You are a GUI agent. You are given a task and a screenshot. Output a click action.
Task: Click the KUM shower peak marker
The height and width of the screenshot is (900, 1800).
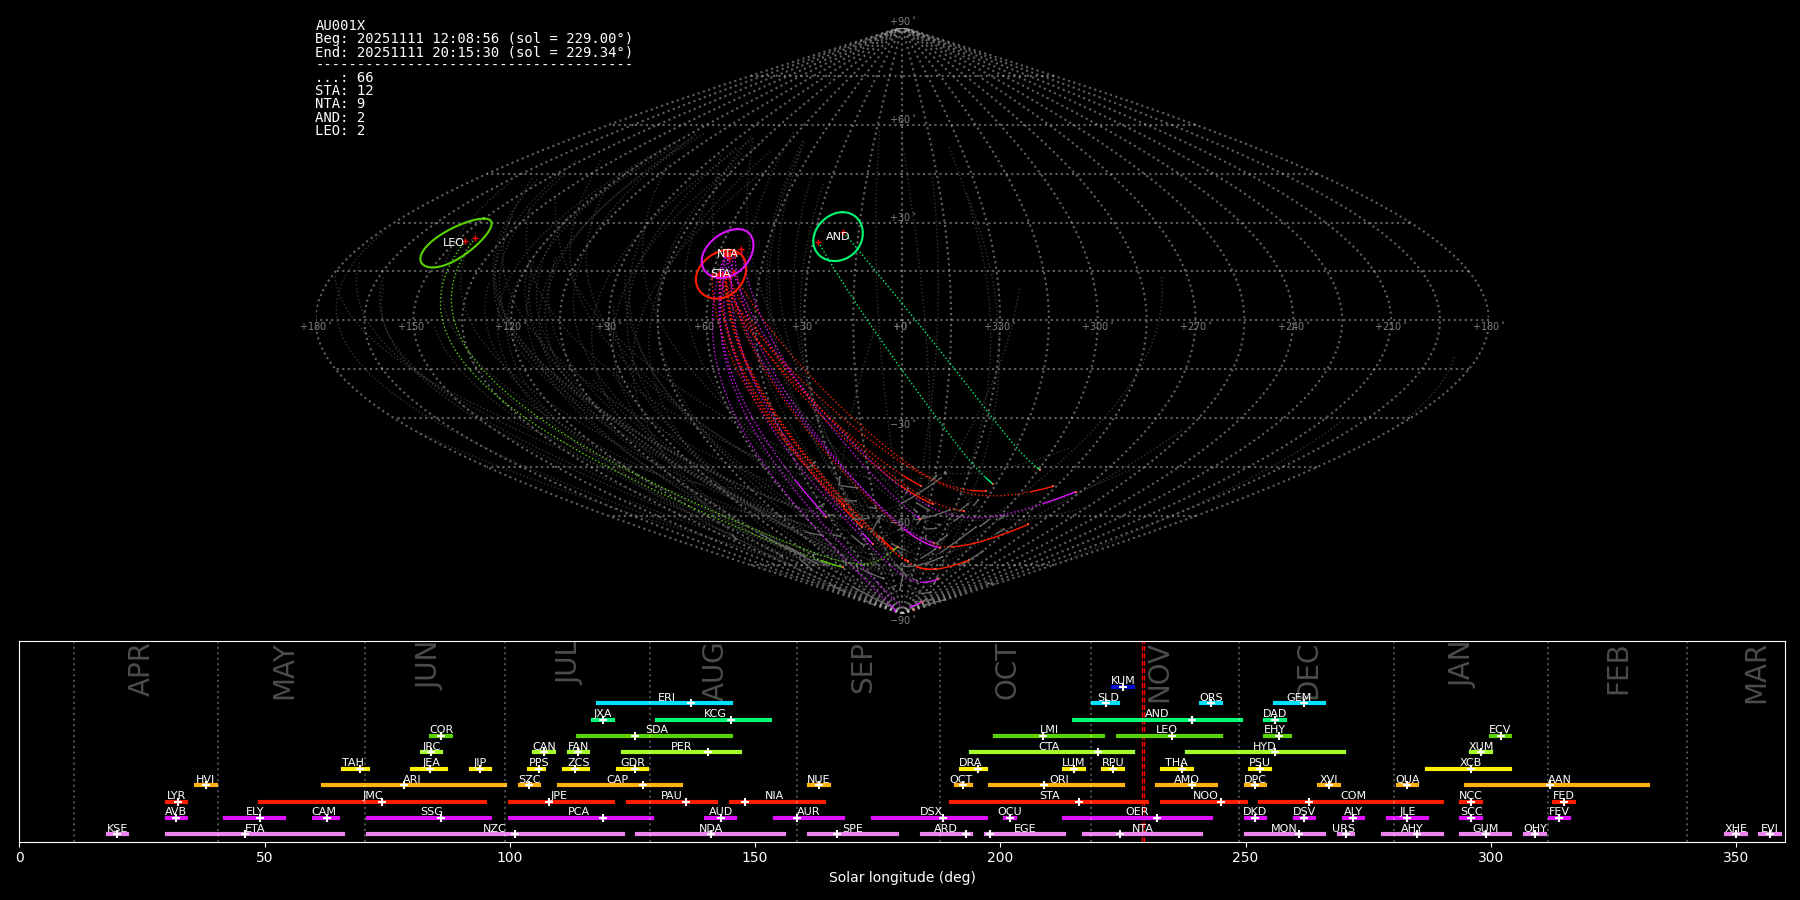point(1122,687)
